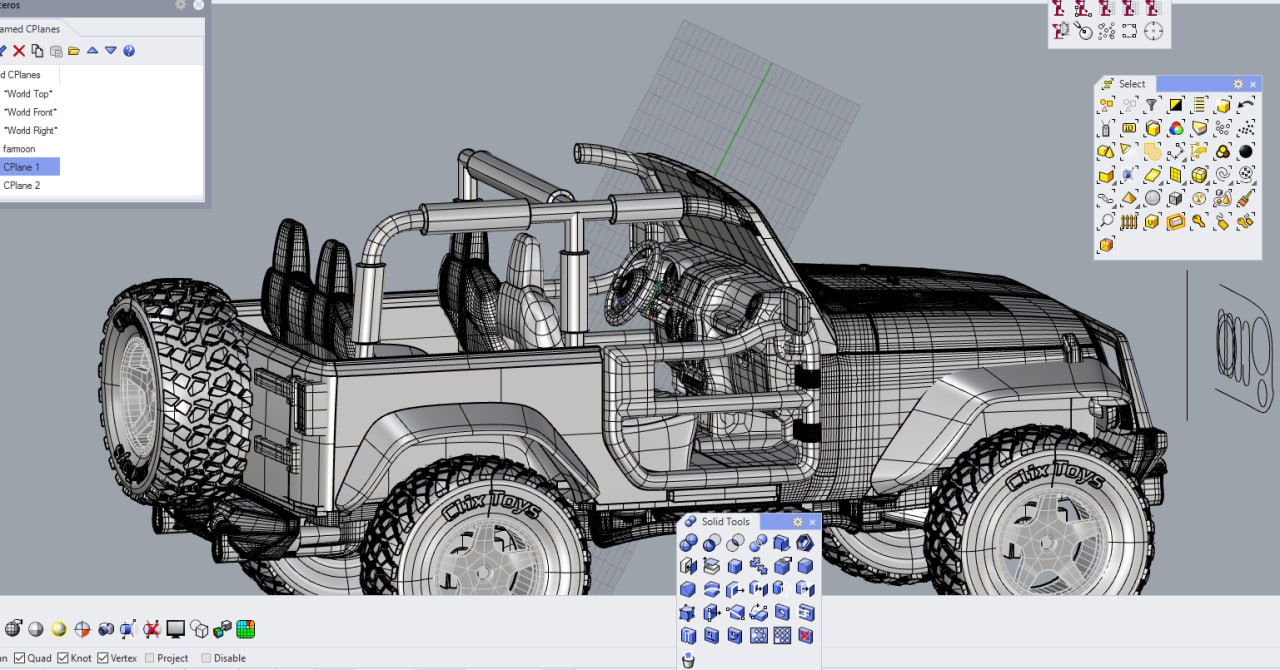Click the colorful grid icon in bottom toolbar
The height and width of the screenshot is (670, 1280).
point(245,629)
